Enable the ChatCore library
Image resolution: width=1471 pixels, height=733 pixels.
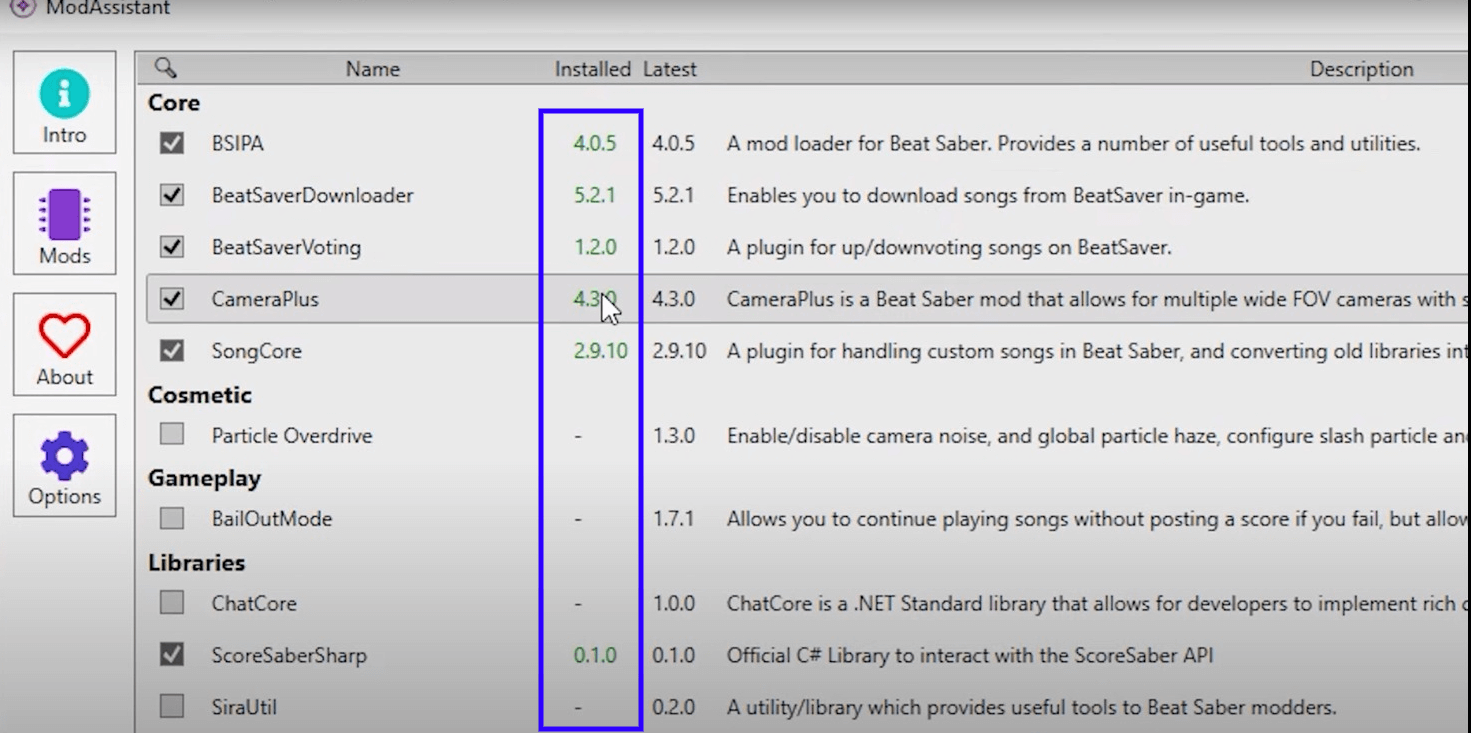click(172, 603)
